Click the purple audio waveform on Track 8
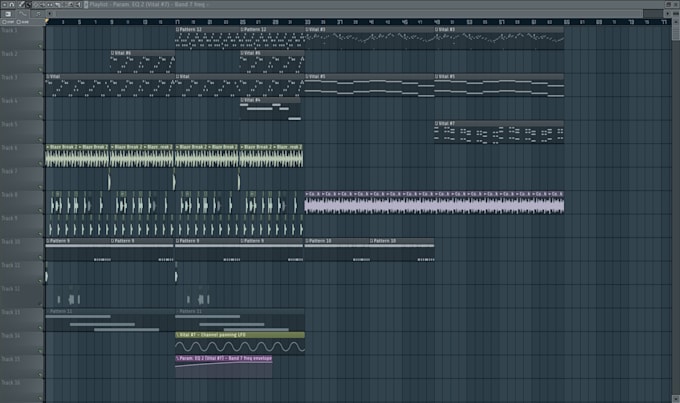 [x=434, y=205]
